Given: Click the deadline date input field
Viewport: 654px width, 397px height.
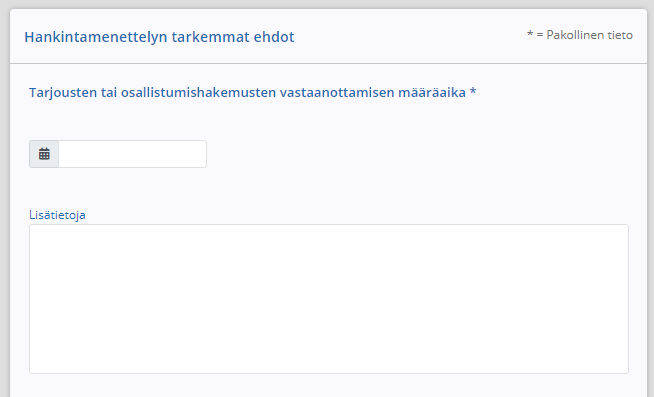Looking at the screenshot, I should coord(132,154).
